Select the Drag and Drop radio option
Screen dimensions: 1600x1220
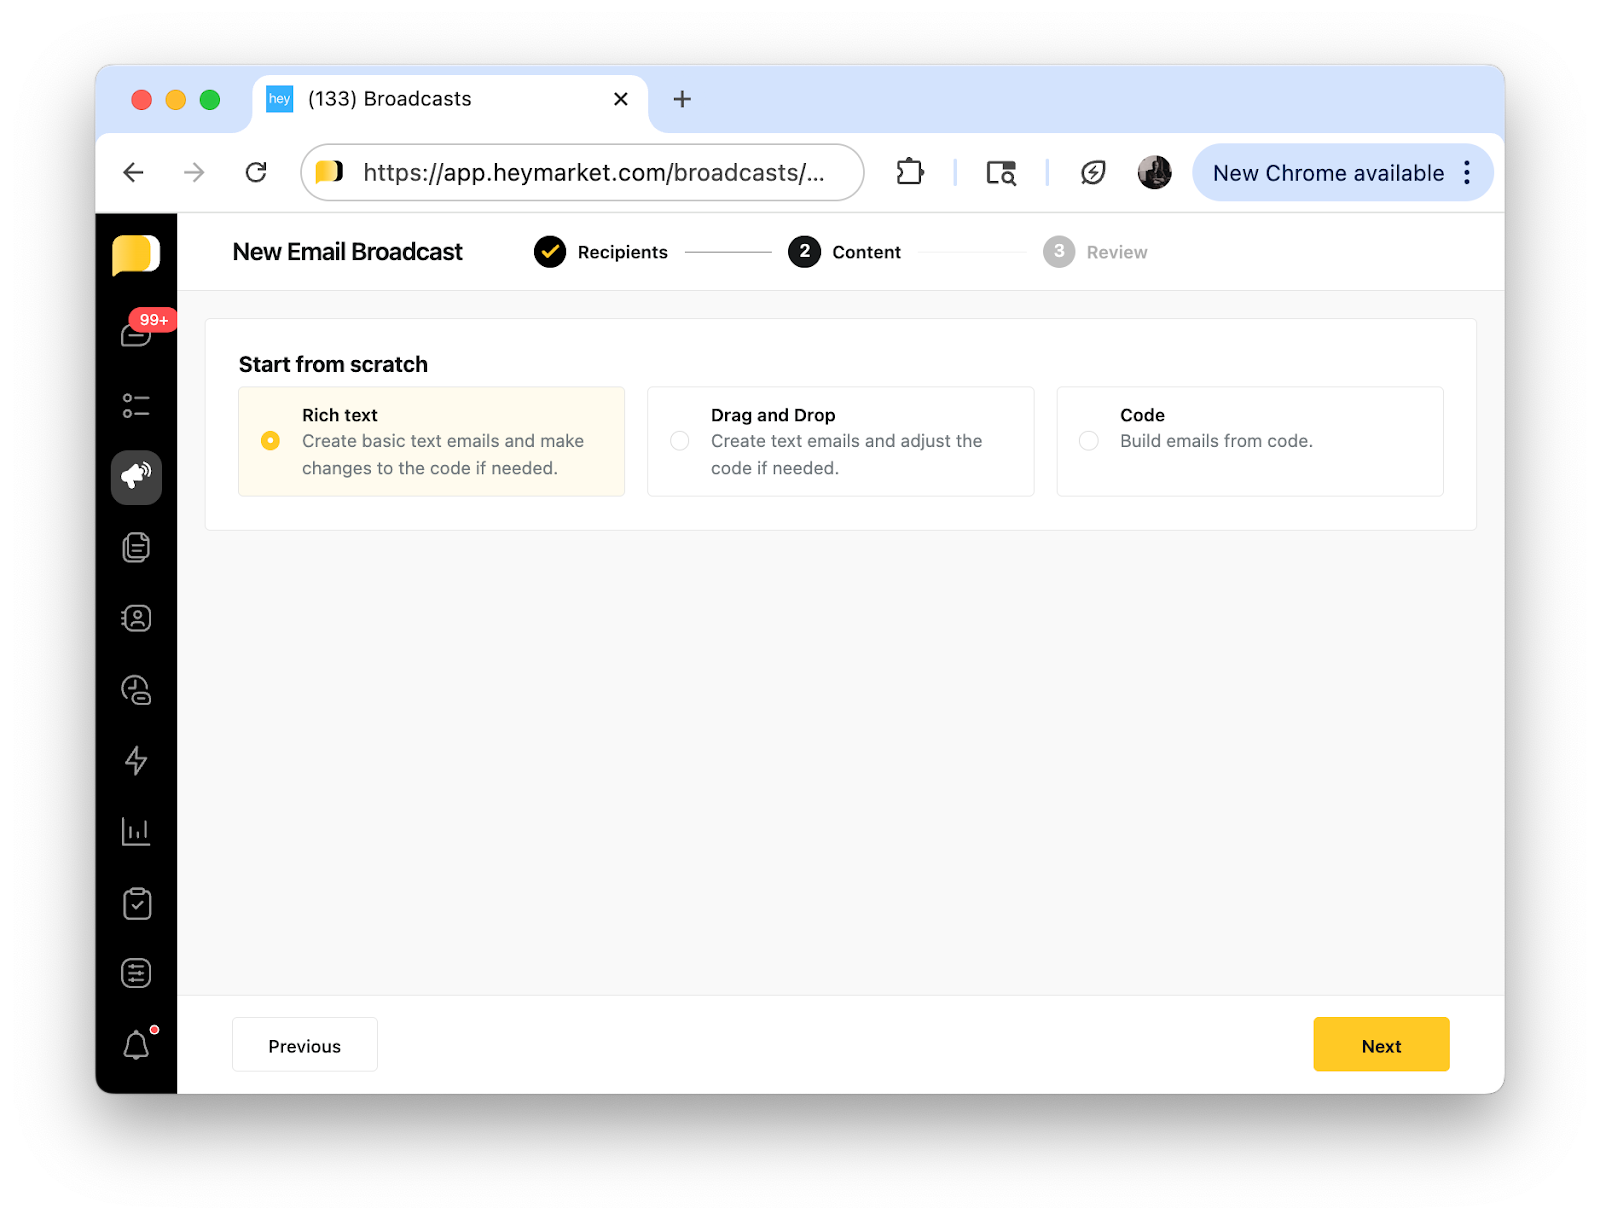(x=680, y=441)
